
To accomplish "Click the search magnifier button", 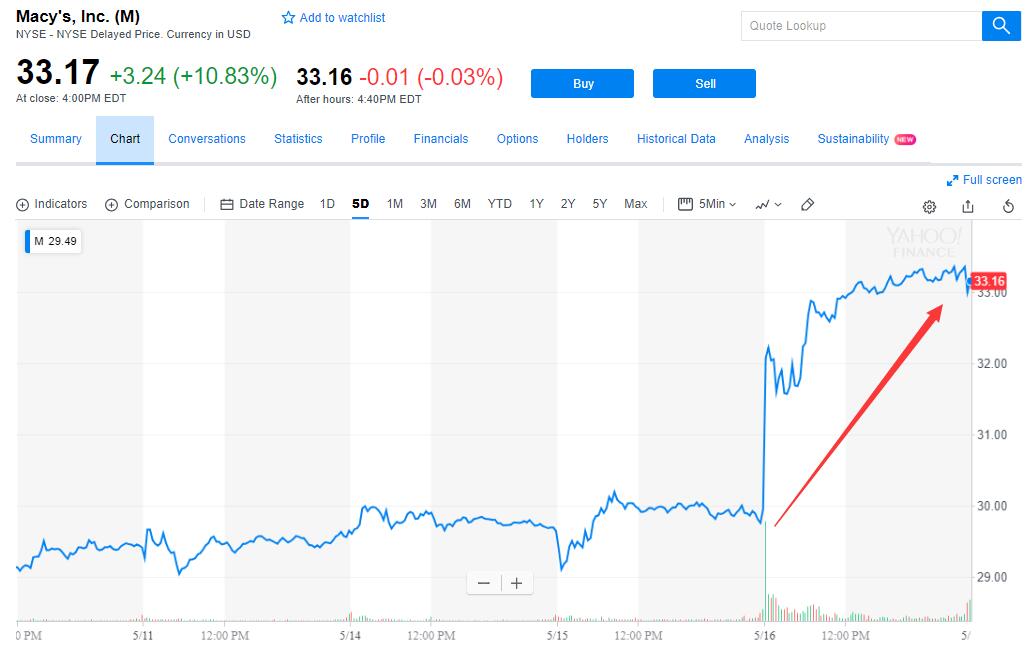I will (1001, 26).
